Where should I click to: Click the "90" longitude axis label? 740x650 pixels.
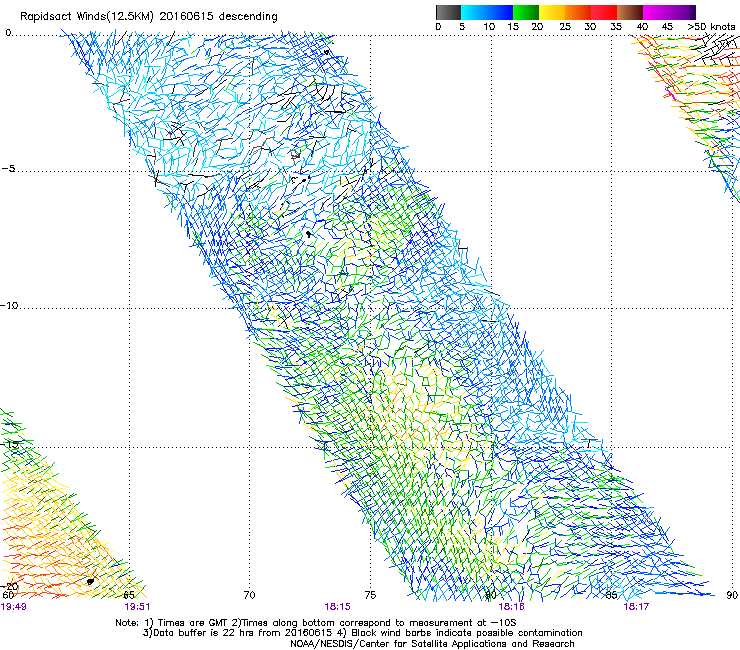coord(732,595)
